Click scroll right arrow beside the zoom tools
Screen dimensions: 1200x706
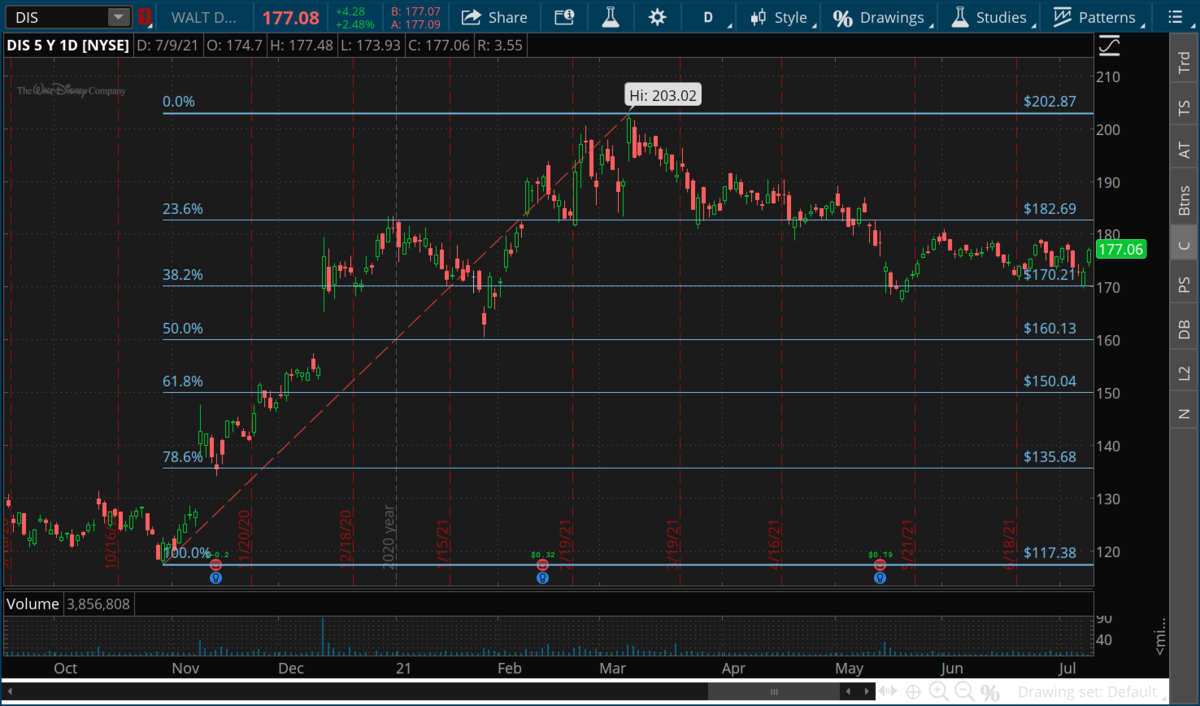click(x=868, y=691)
